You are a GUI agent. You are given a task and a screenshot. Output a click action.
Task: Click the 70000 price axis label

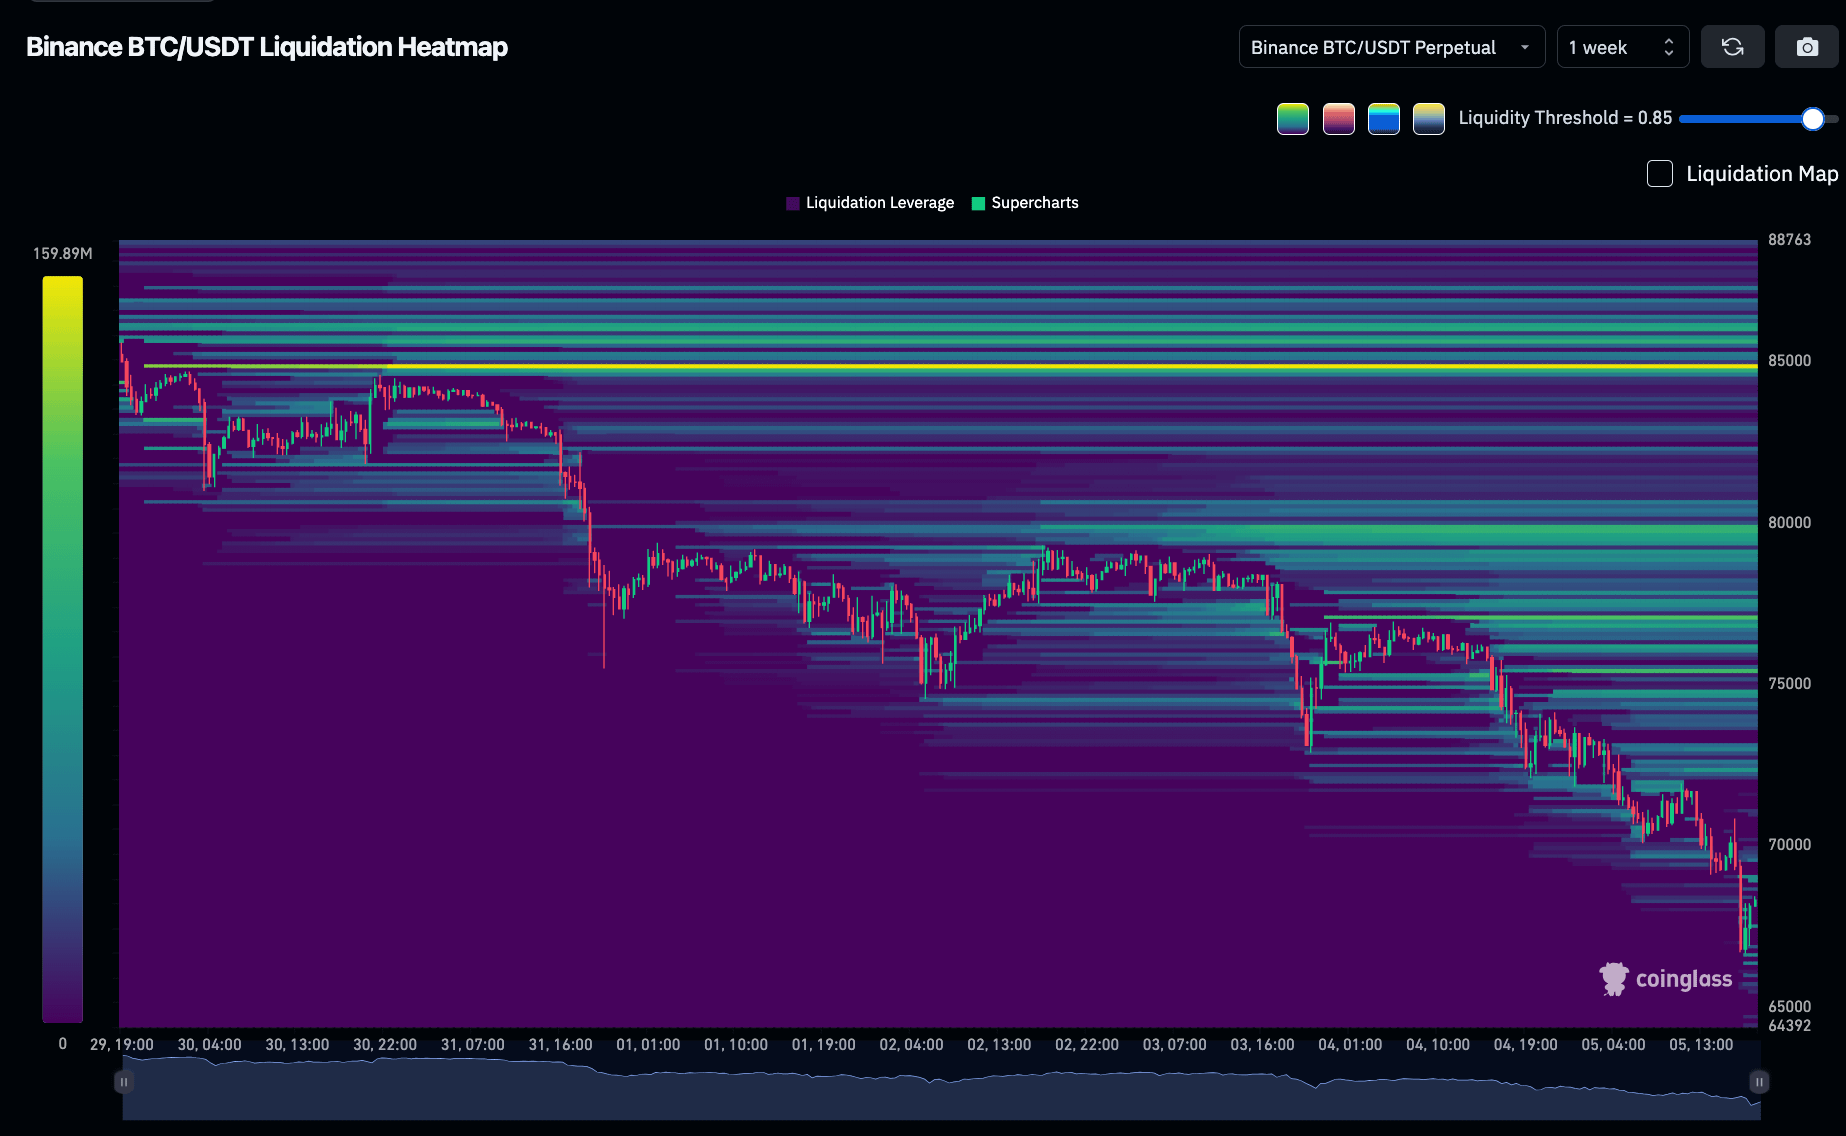tap(1789, 845)
